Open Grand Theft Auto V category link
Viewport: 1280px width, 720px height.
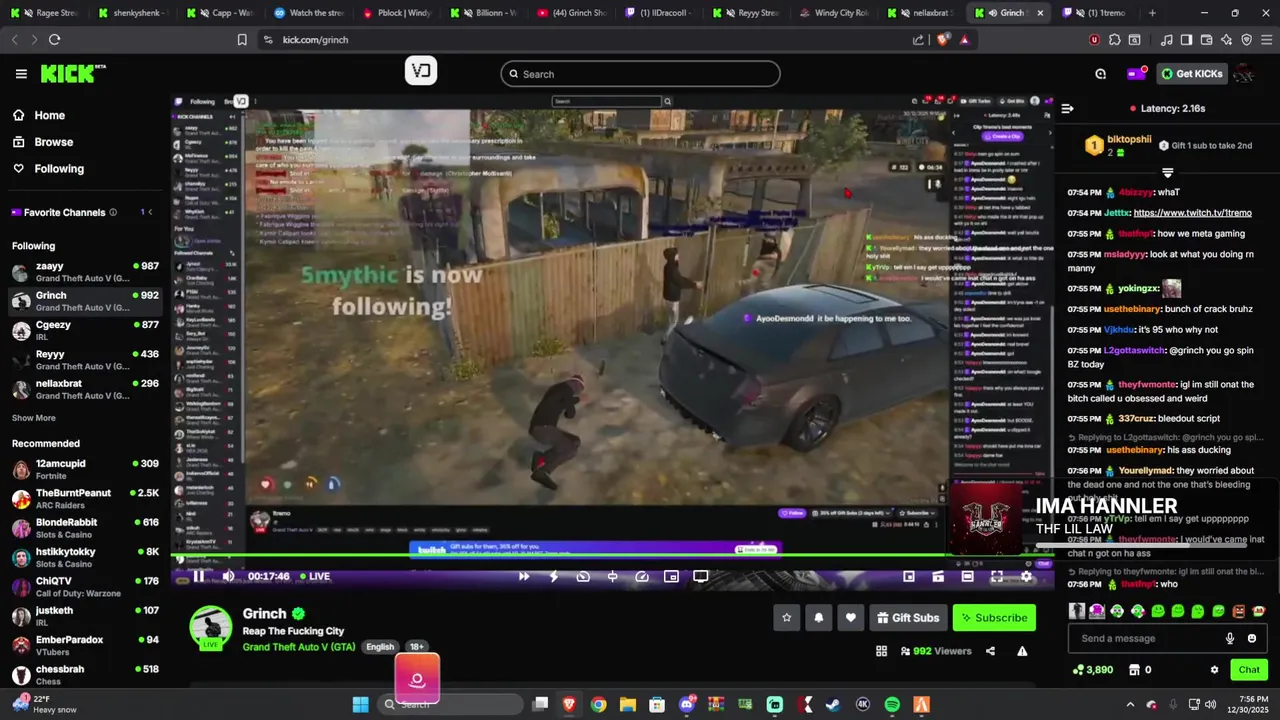[x=299, y=647]
